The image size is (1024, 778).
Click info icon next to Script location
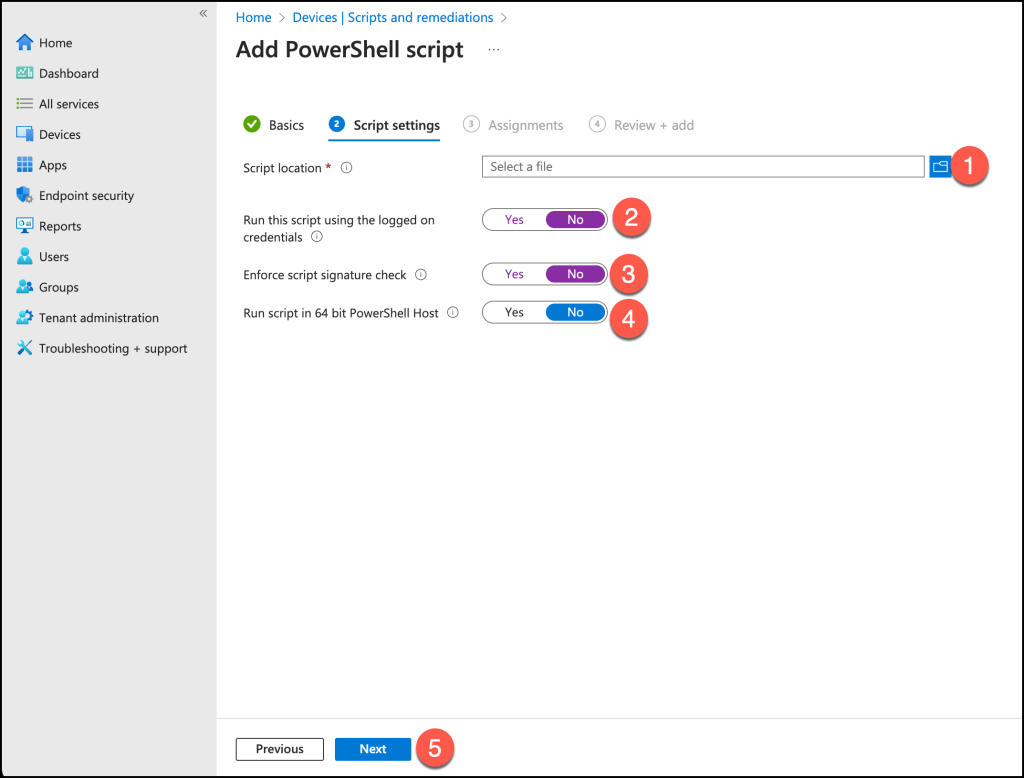coord(346,168)
